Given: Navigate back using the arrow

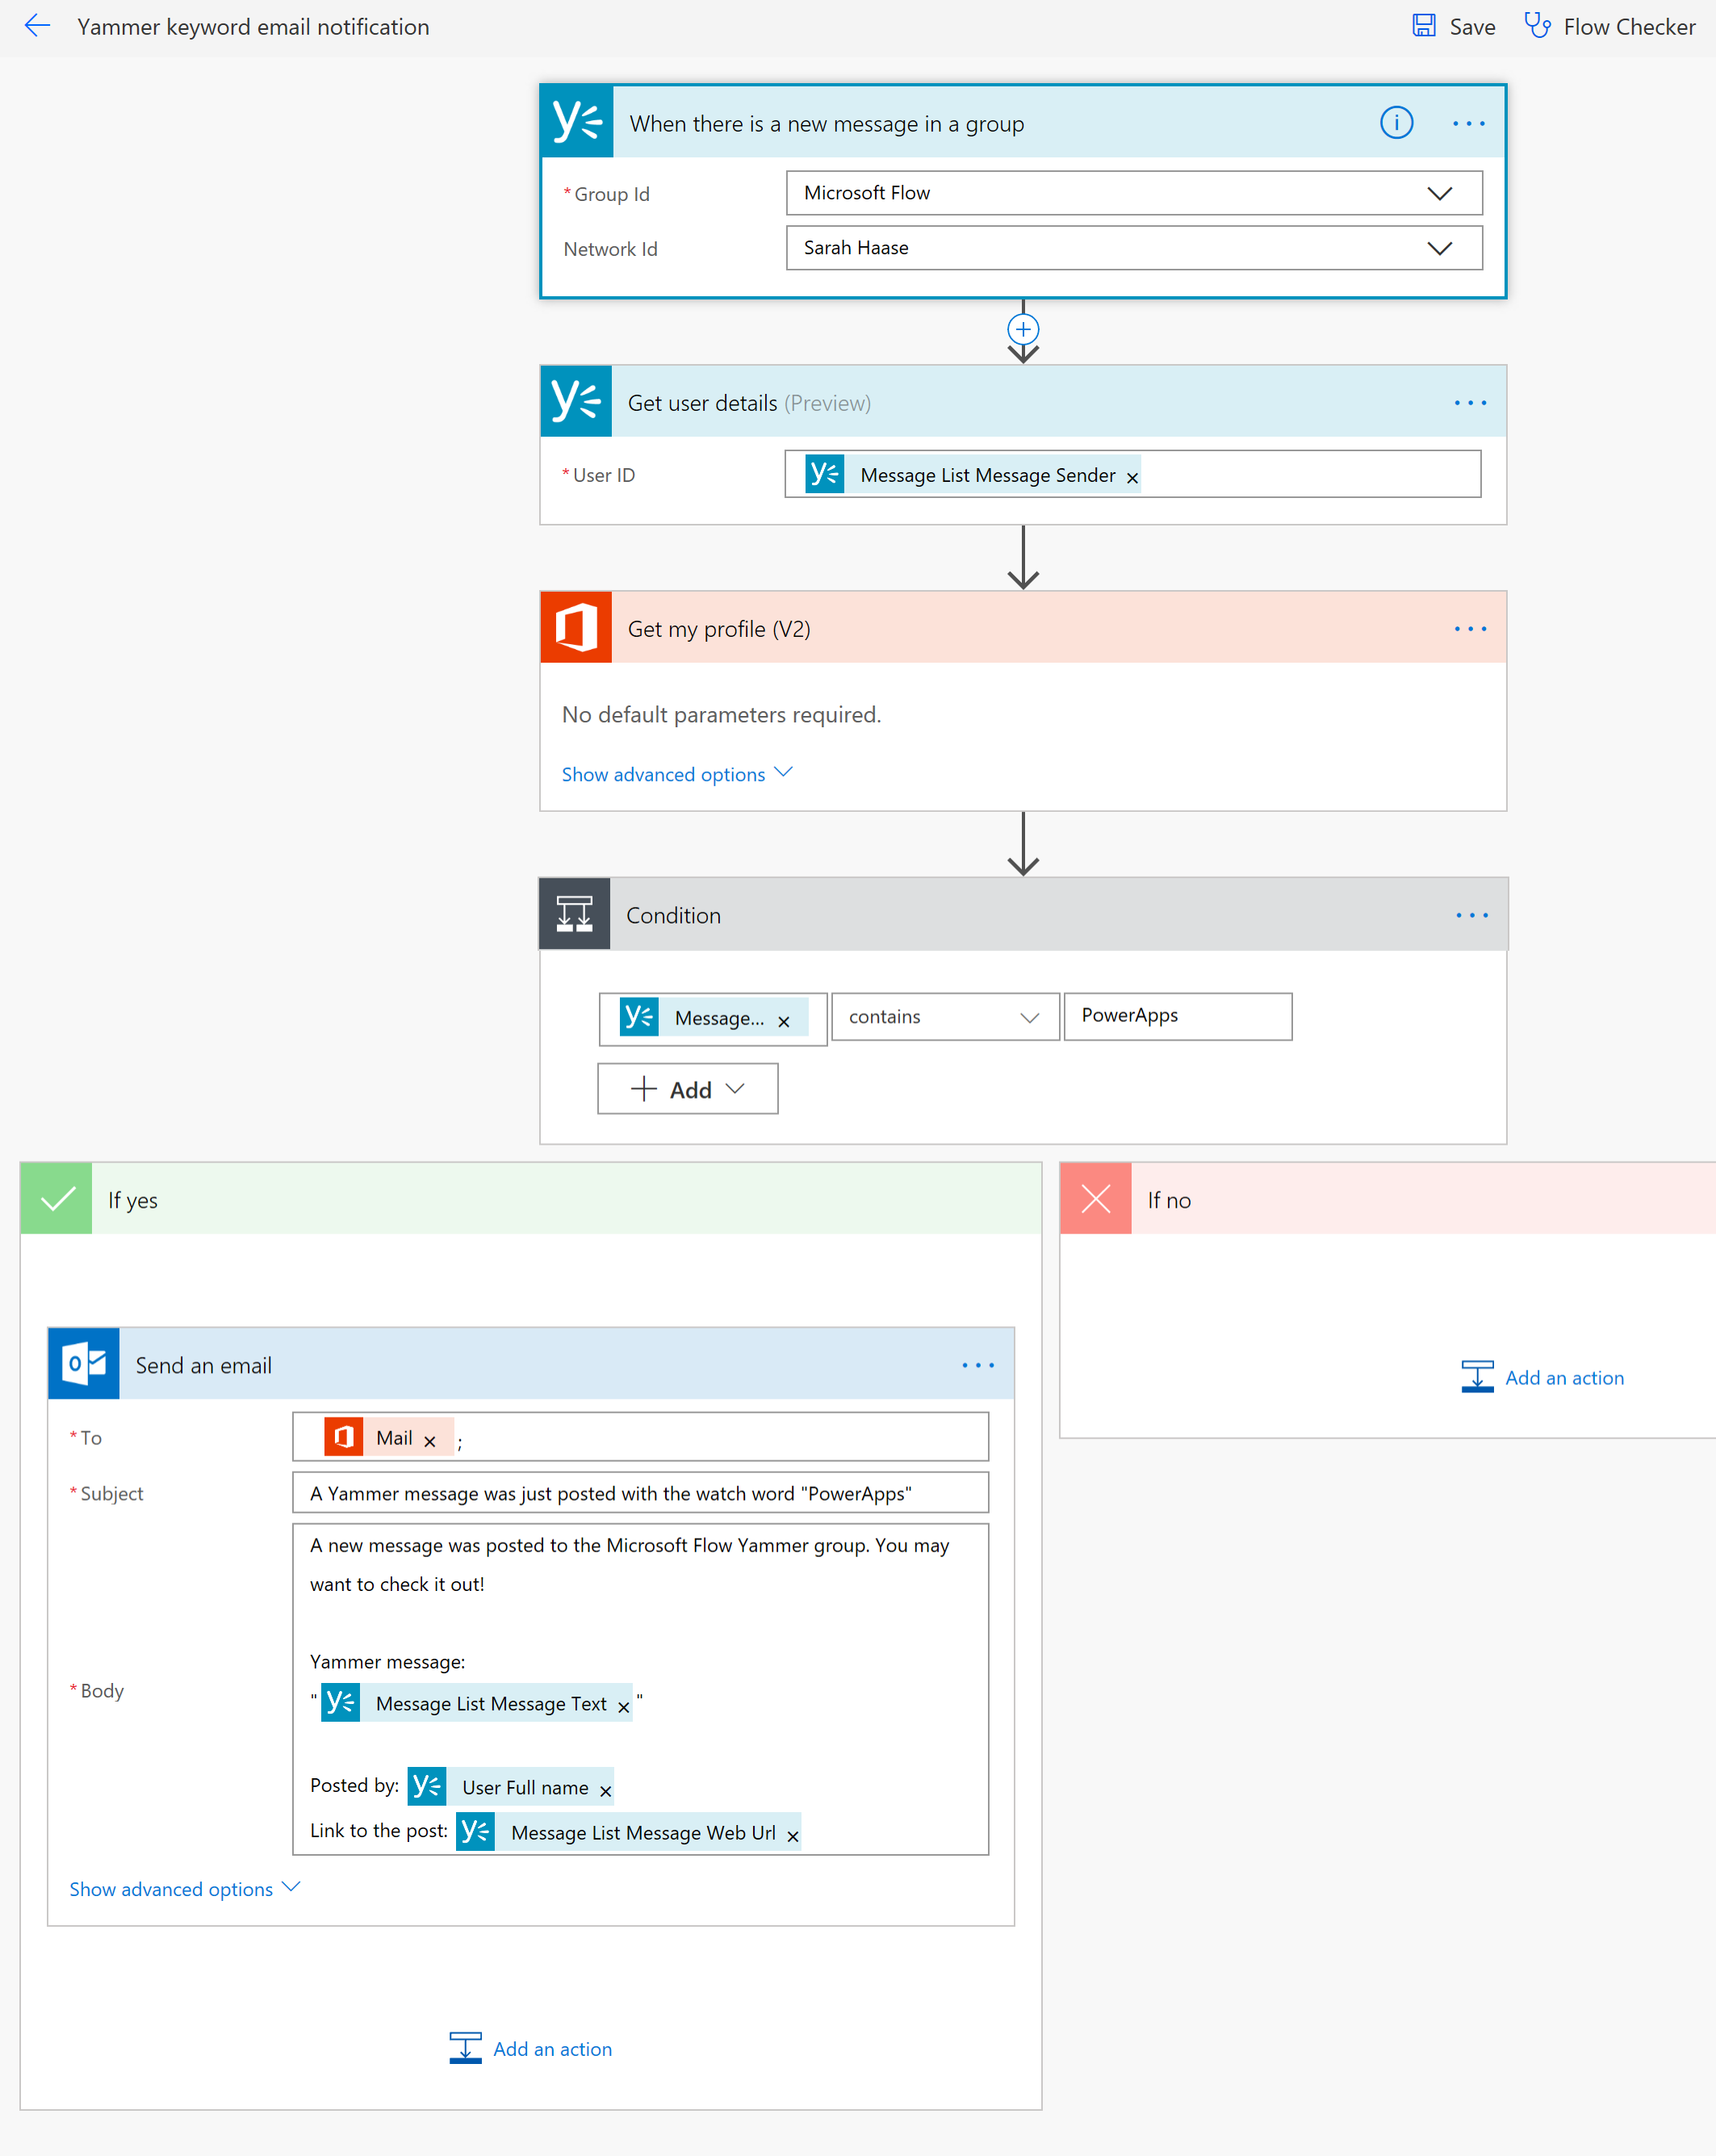Looking at the screenshot, I should (x=37, y=26).
